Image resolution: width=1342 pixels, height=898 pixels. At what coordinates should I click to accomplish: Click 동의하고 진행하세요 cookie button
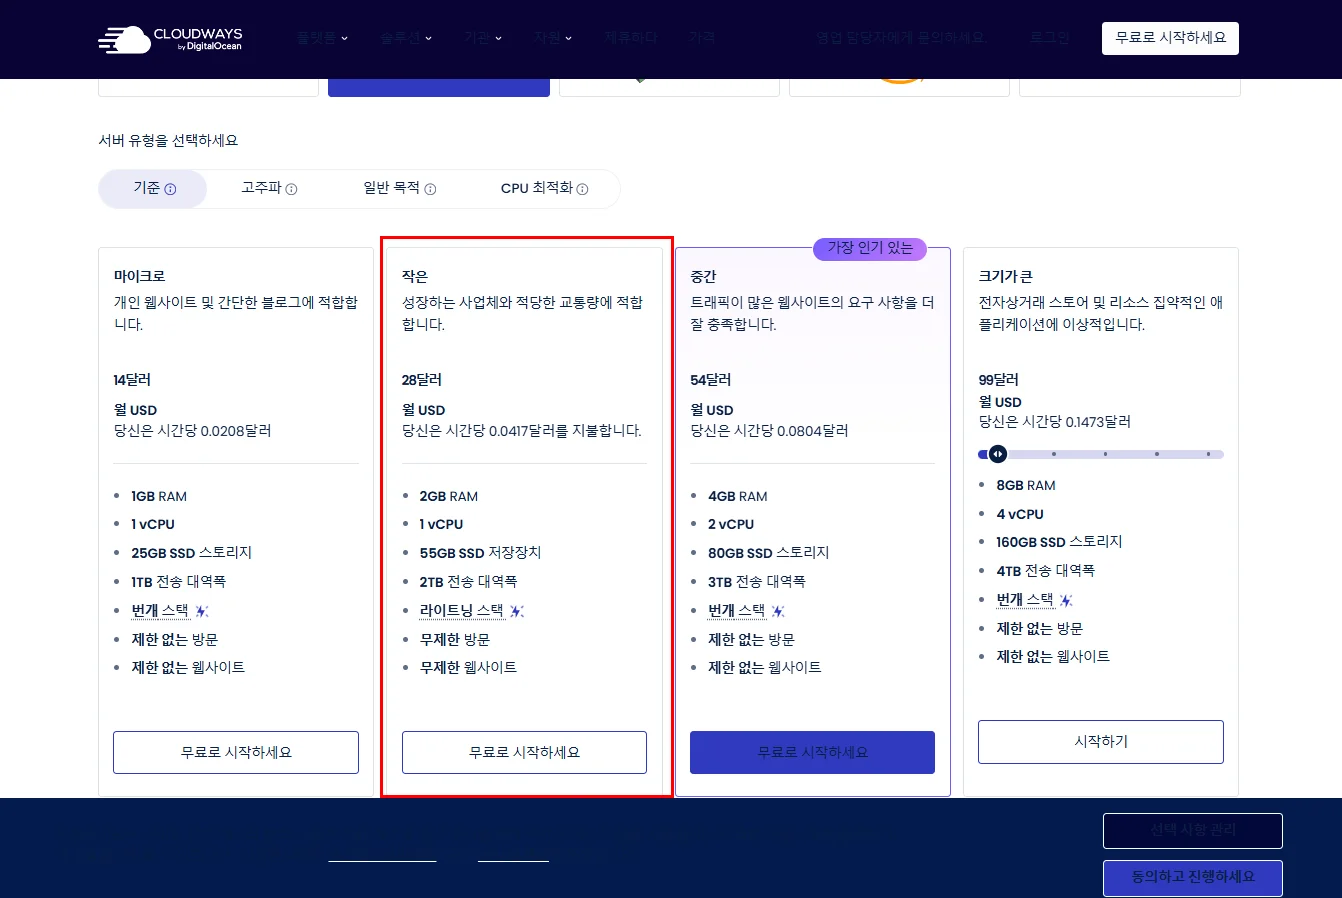pyautogui.click(x=1193, y=877)
